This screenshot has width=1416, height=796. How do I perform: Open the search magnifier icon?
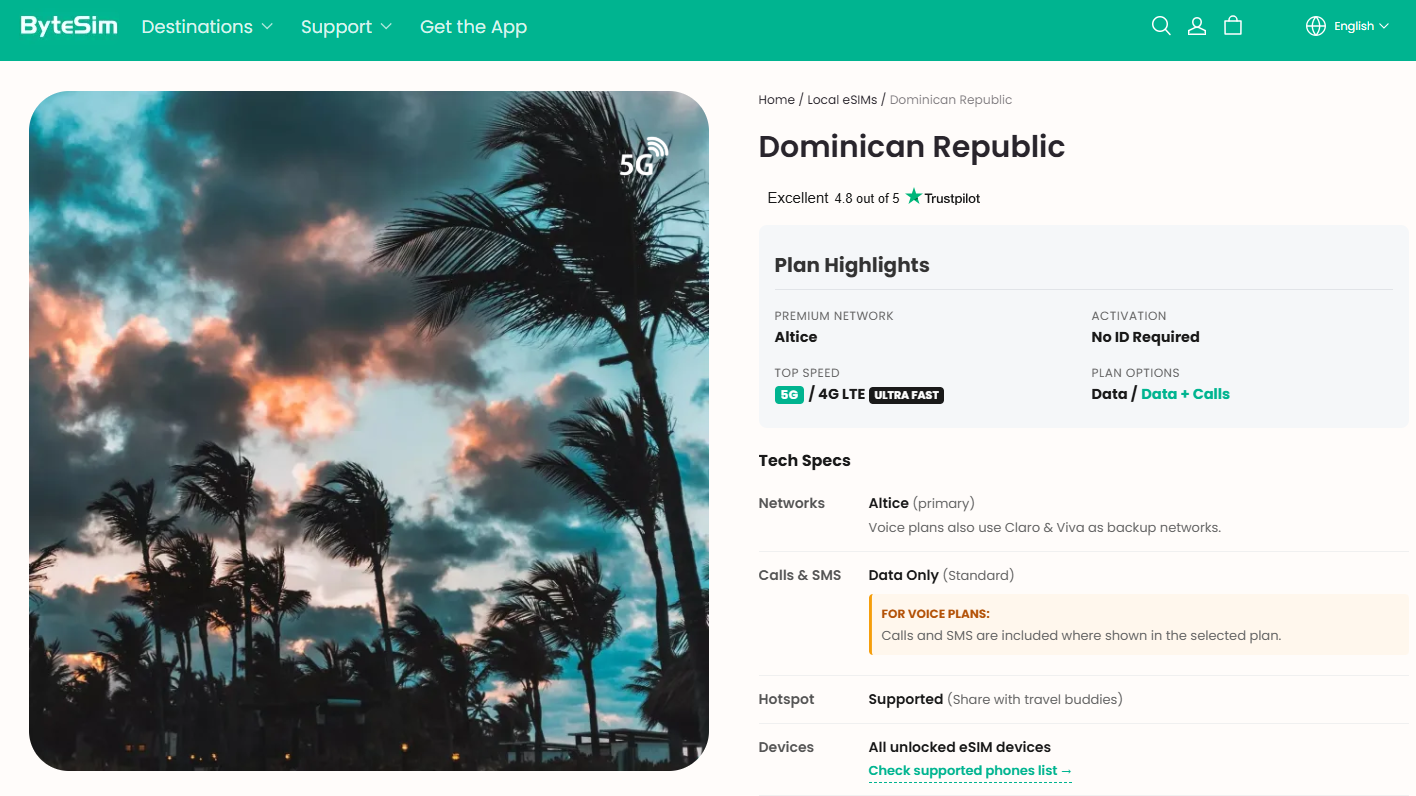(x=1161, y=26)
